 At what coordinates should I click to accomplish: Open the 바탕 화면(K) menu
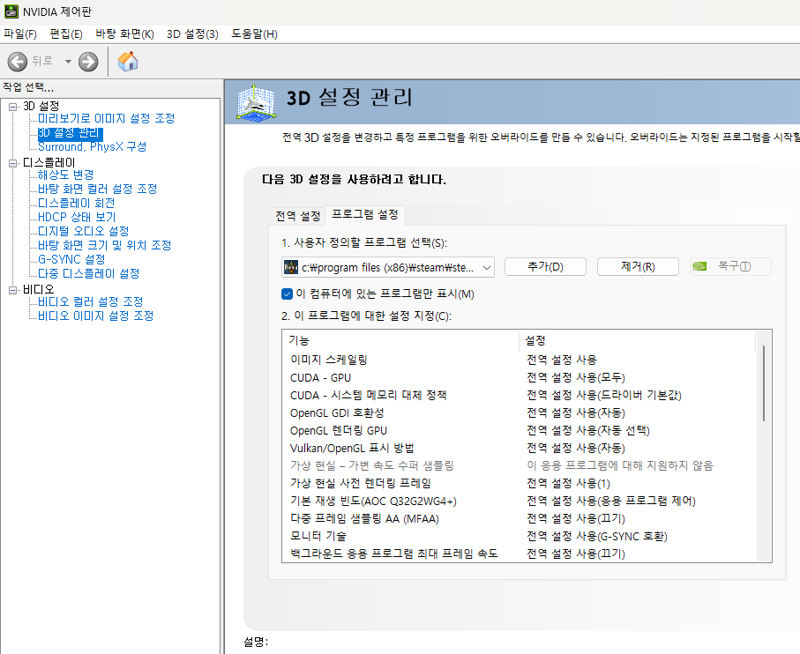click(x=124, y=34)
